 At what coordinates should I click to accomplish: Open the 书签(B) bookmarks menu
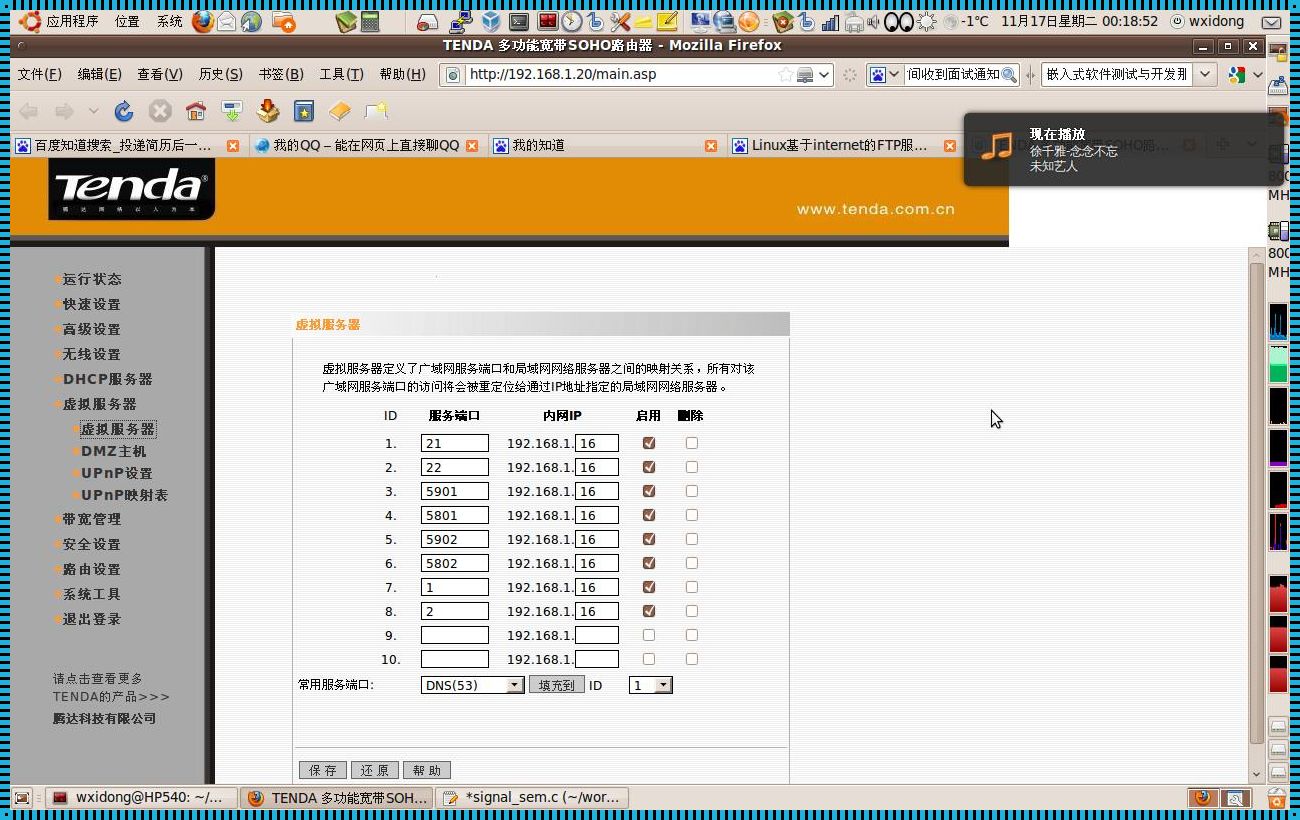(281, 74)
